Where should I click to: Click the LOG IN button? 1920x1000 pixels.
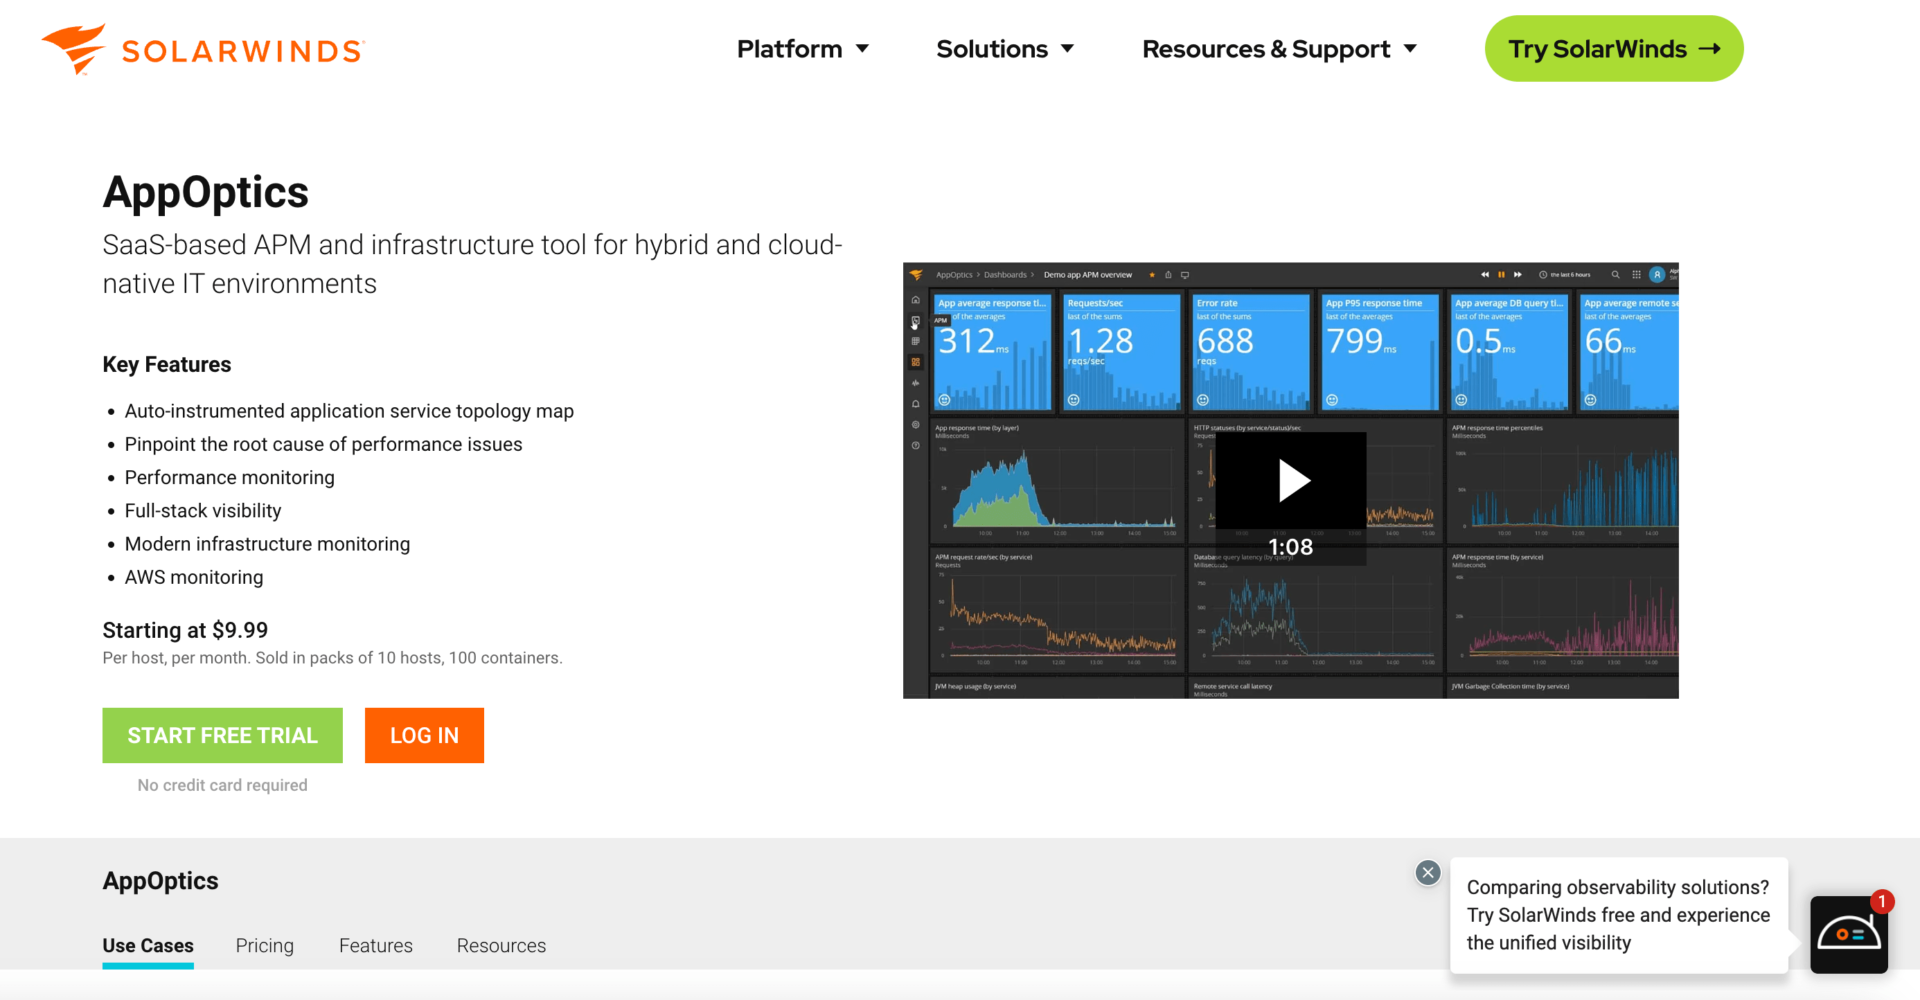pos(424,735)
